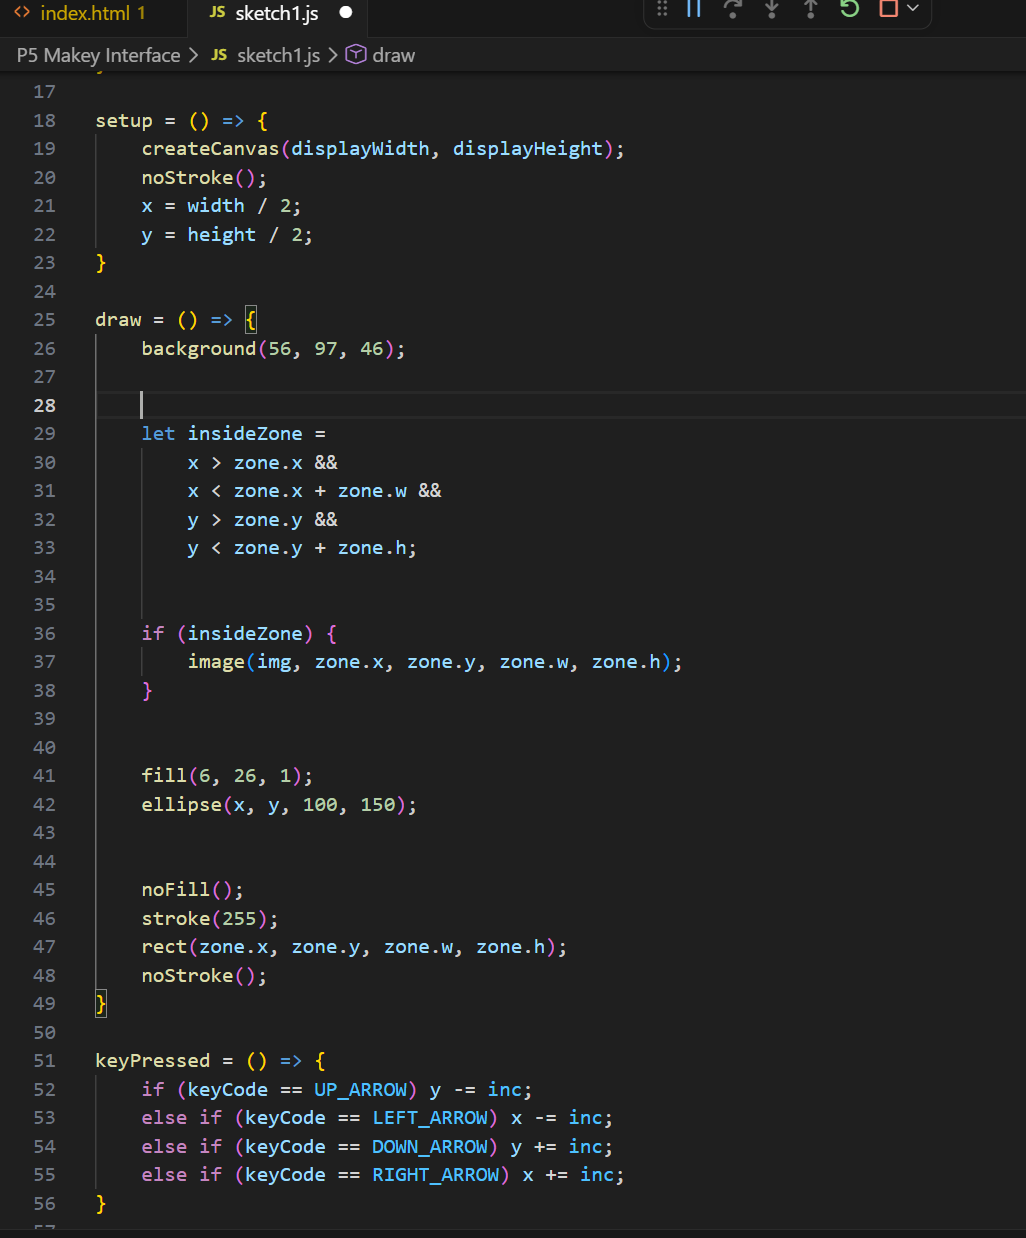Place cursor on empty line 28
This screenshot has height=1238, width=1026.
coord(560,405)
